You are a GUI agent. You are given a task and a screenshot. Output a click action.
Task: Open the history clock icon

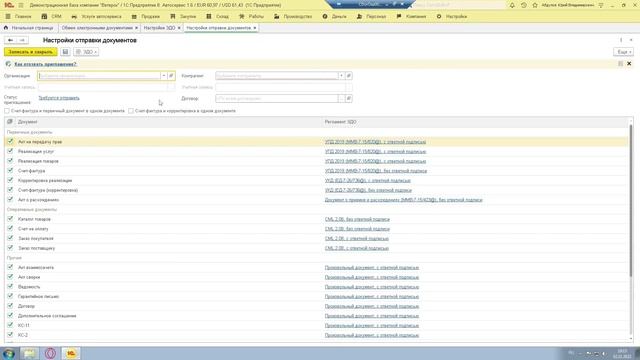pos(524,5)
